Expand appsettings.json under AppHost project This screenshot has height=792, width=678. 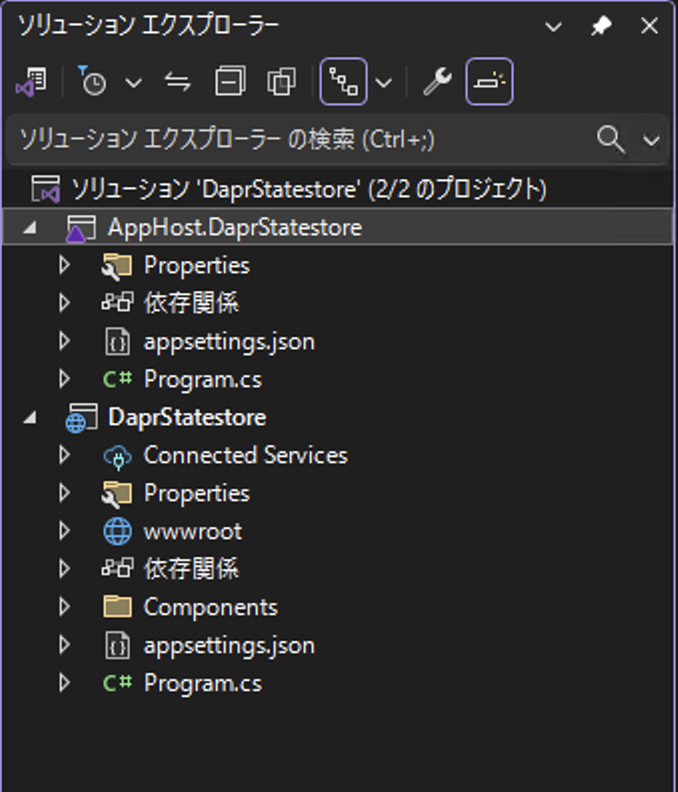pyautogui.click(x=64, y=341)
